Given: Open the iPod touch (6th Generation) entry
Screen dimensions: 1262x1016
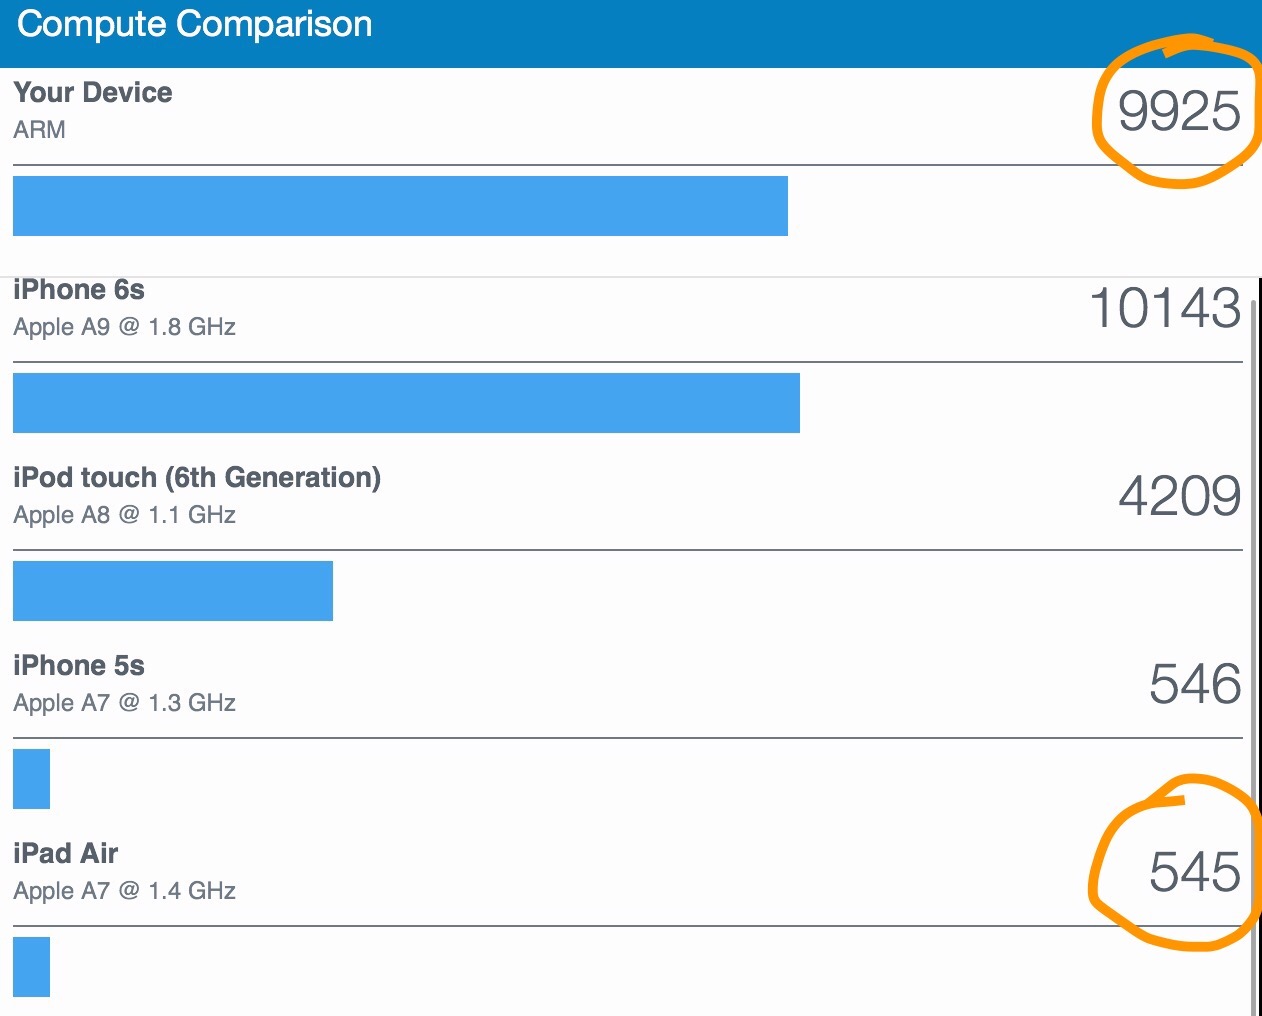Looking at the screenshot, I should (x=197, y=478).
